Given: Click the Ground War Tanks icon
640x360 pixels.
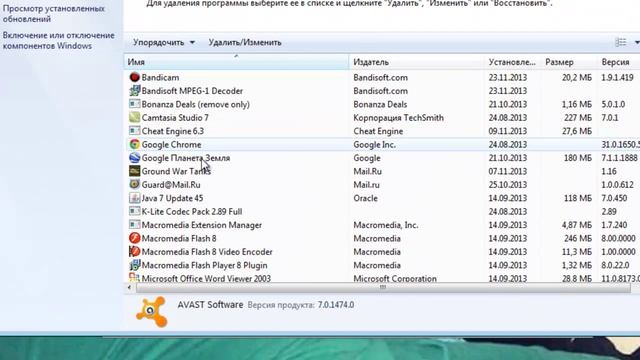Looking at the screenshot, I should coord(134,171).
